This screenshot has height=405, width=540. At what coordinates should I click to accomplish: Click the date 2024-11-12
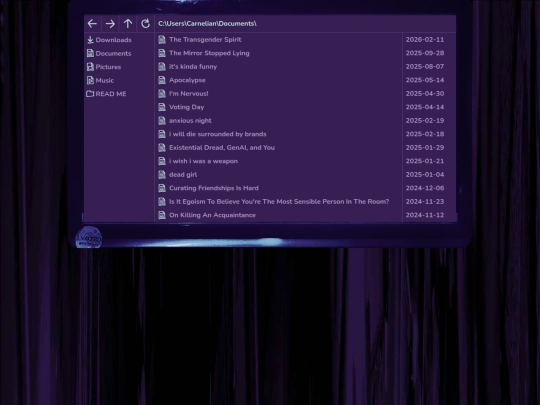point(425,215)
